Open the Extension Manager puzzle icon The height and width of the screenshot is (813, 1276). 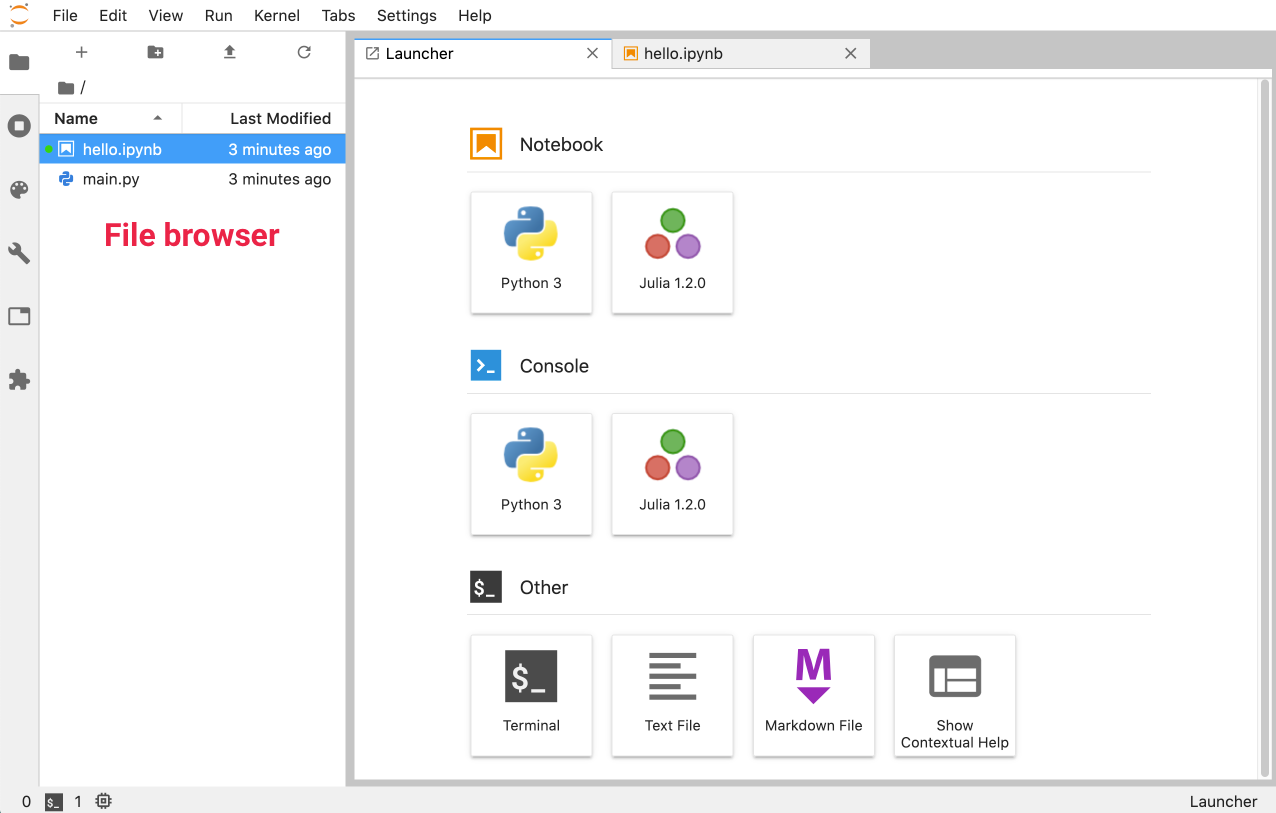pyautogui.click(x=19, y=380)
